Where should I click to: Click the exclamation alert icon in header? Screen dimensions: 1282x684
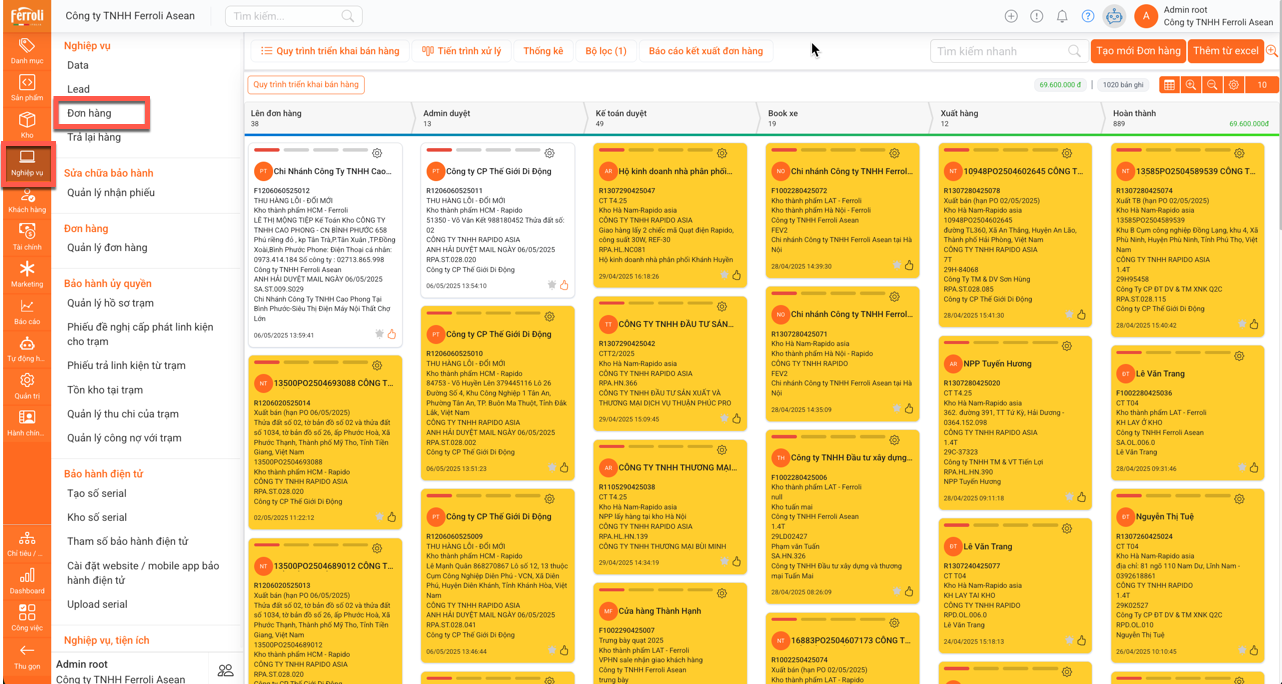click(1037, 16)
